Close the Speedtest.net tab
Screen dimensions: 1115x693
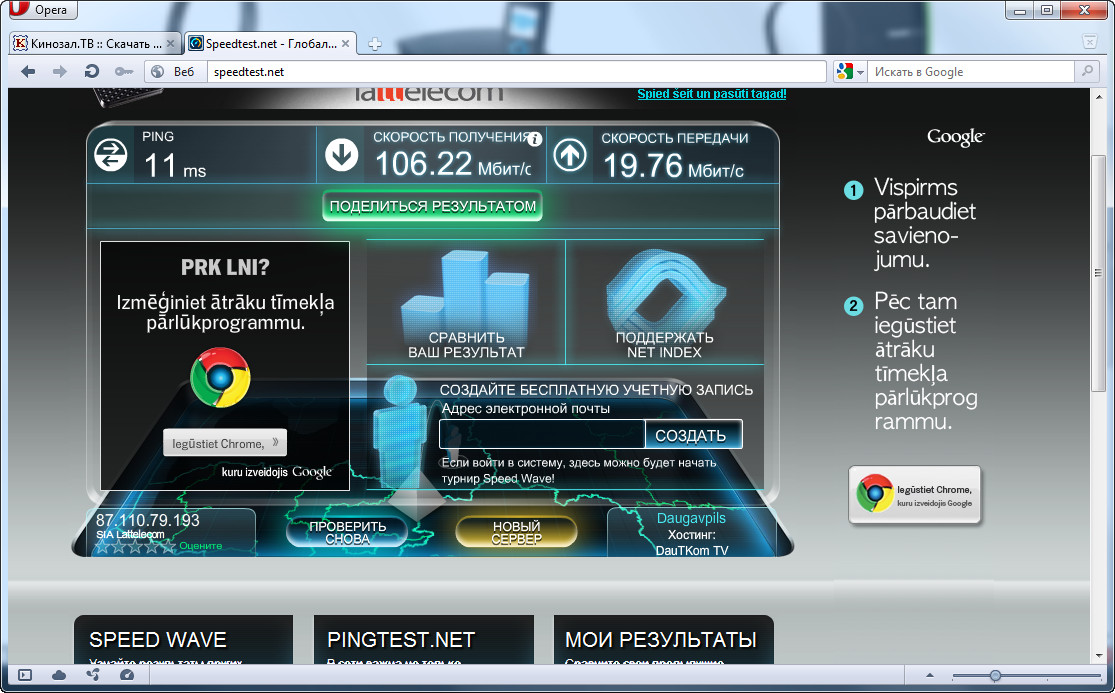pos(346,44)
